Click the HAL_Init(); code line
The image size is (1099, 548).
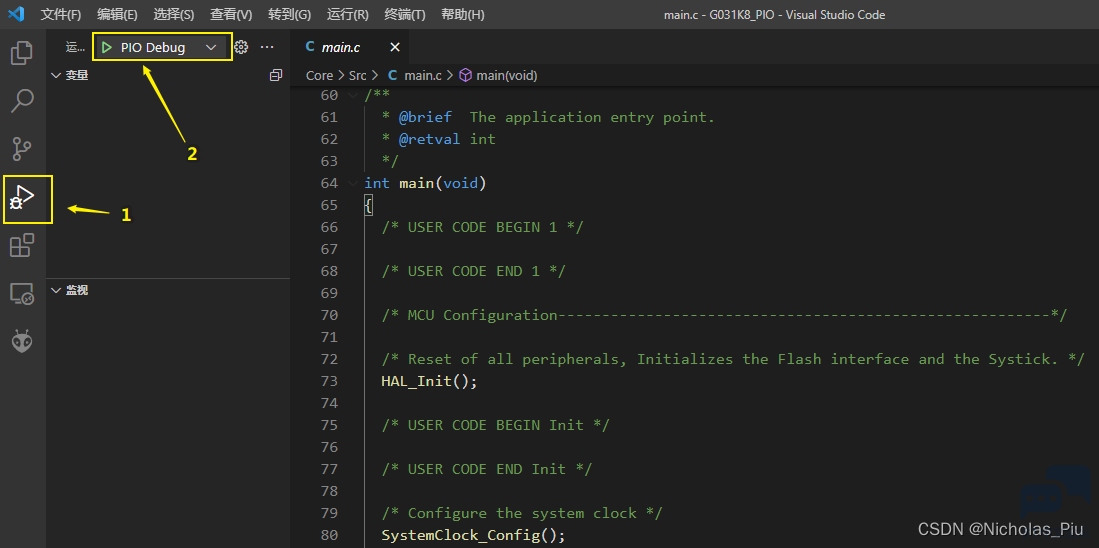pos(429,381)
